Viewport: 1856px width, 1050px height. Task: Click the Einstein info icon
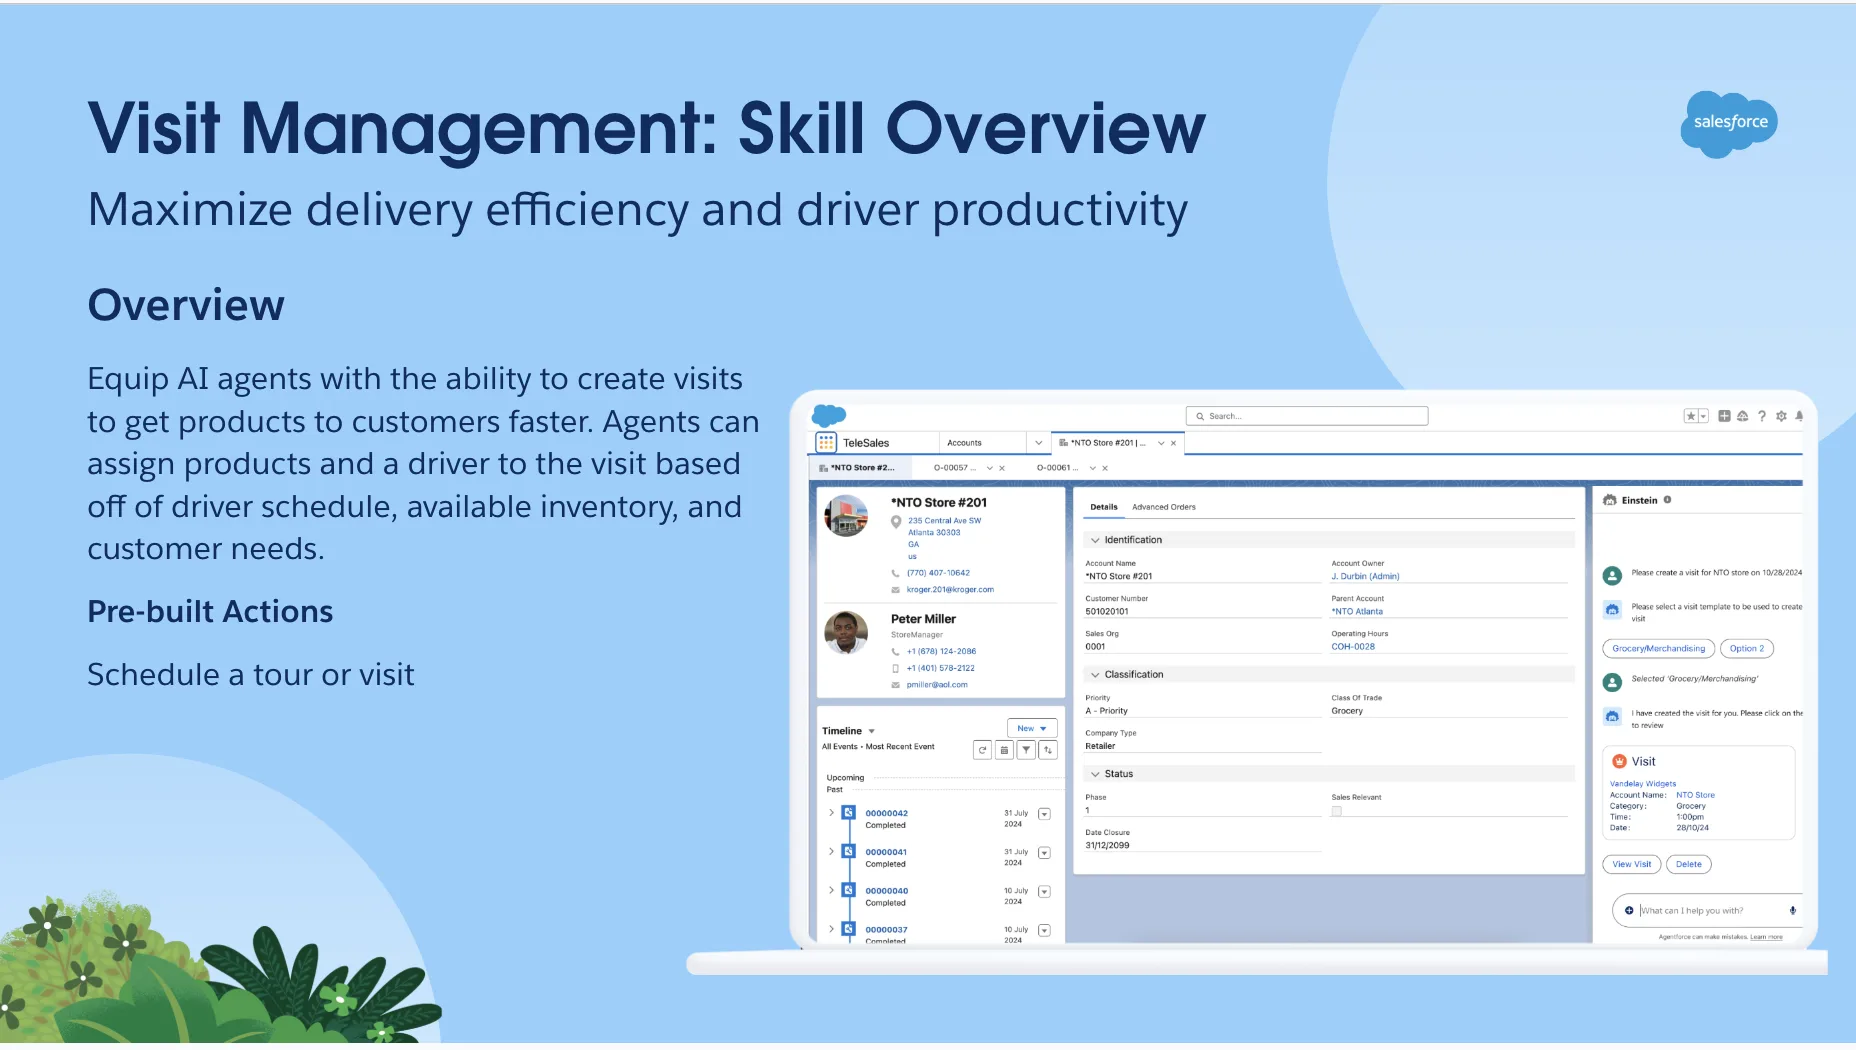coord(1667,500)
